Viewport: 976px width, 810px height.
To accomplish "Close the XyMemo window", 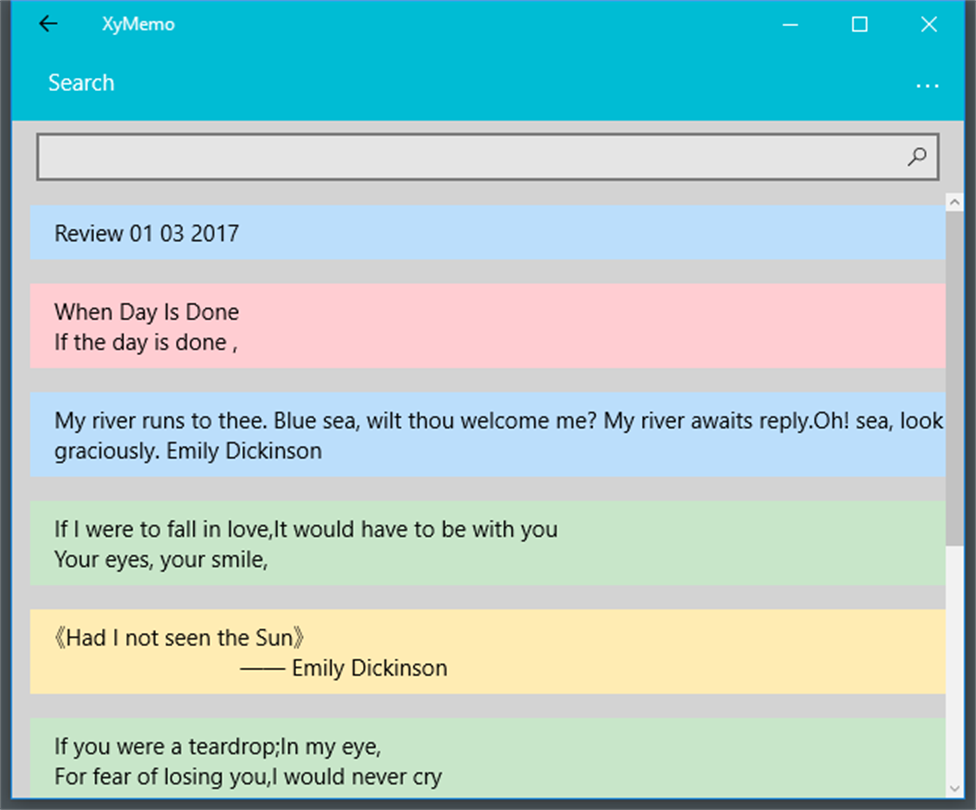I will 929,25.
